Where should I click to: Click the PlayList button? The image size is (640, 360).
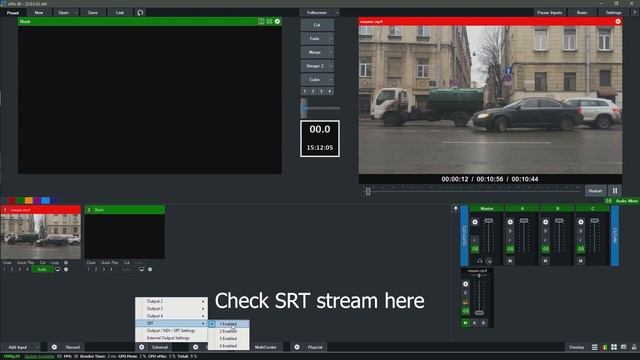[315, 347]
